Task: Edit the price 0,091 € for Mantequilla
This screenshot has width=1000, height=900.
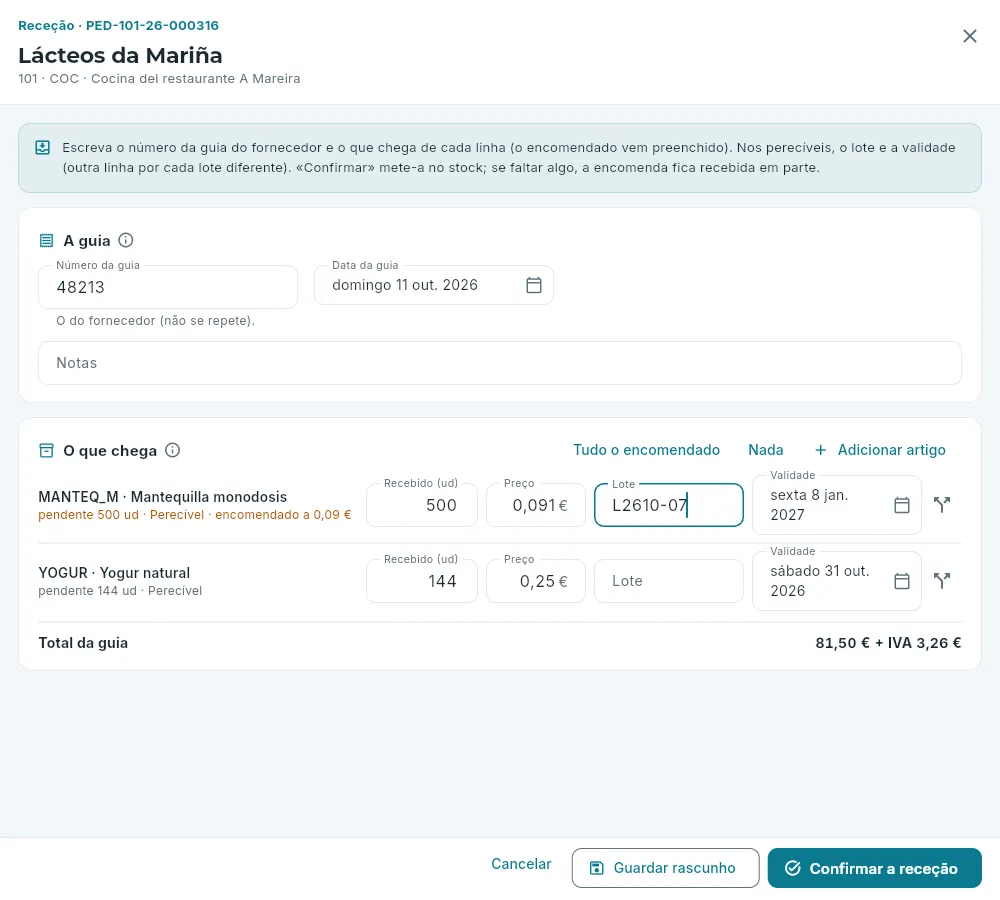Action: pyautogui.click(x=536, y=505)
